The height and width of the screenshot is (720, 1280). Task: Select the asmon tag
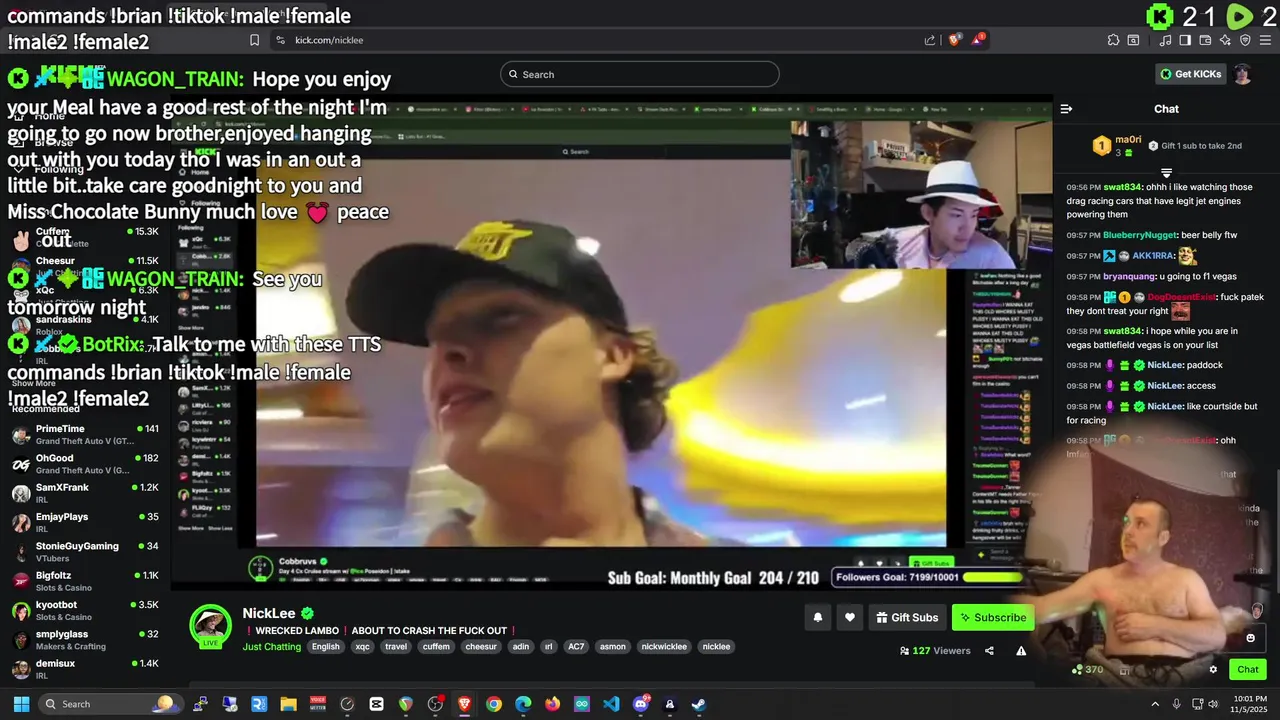coord(613,647)
